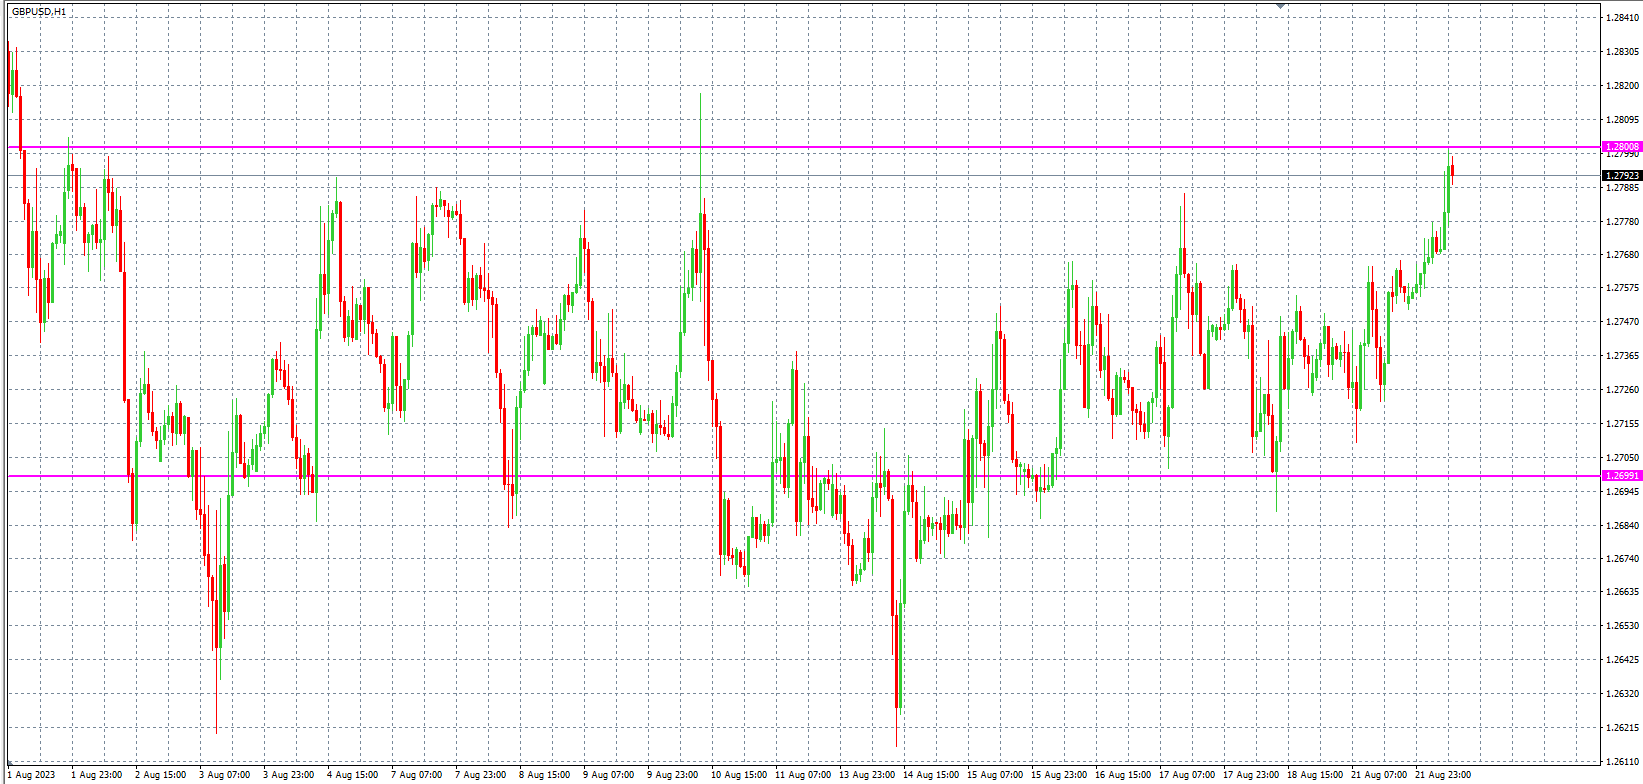Viewport: 1643px width, 784px height.
Task: Click the GBPUSD,H1 symbol label
Action: tap(39, 12)
